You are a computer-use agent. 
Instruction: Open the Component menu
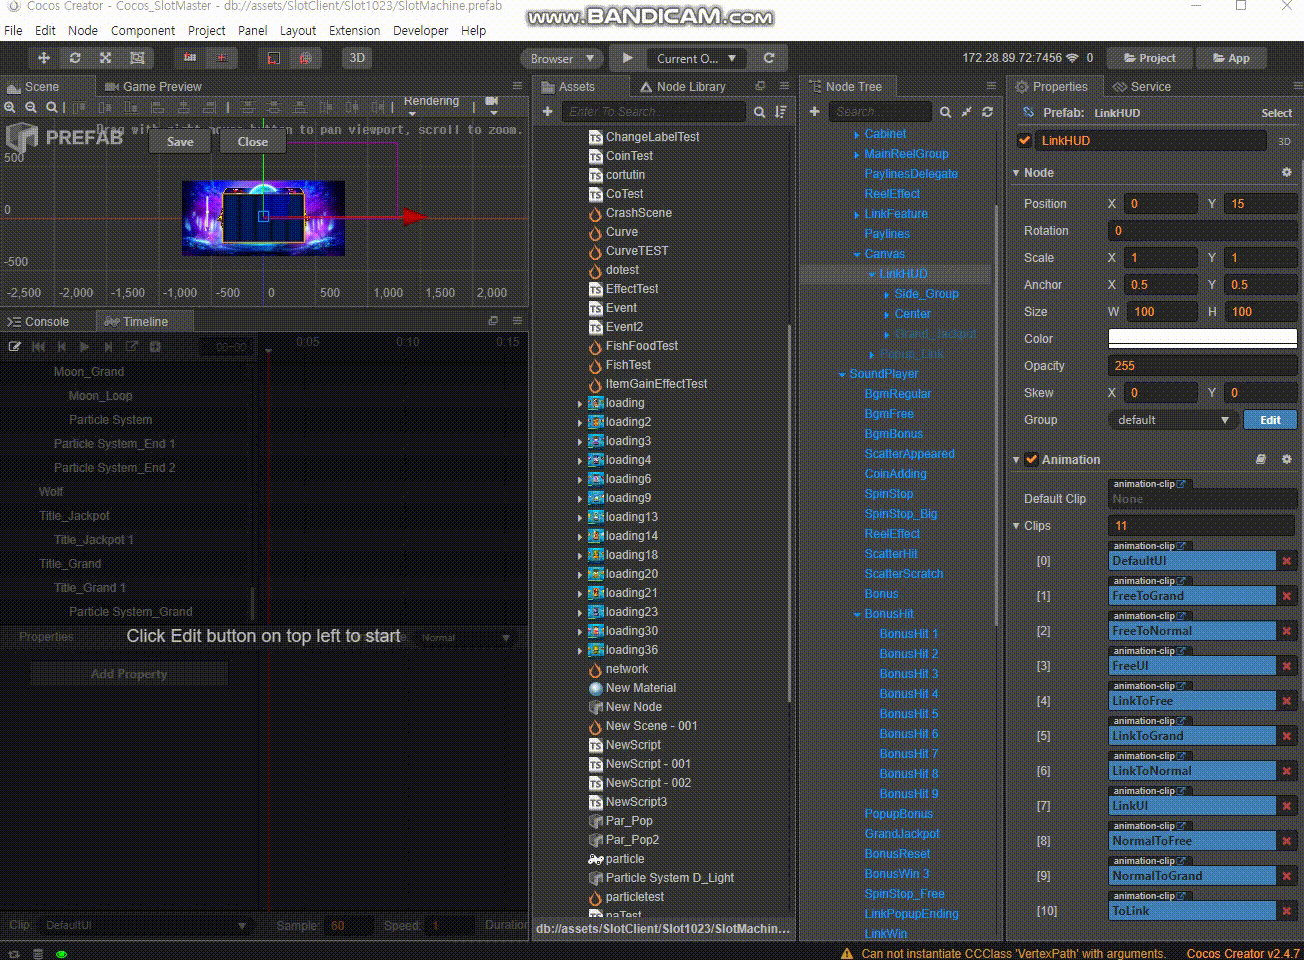click(x=142, y=31)
